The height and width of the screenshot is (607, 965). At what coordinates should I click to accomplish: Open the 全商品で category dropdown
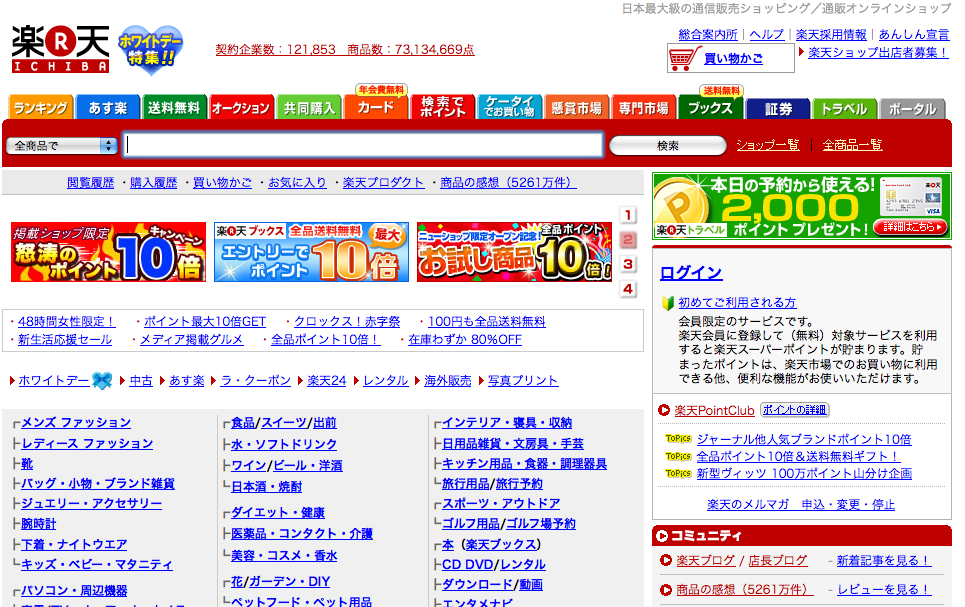pyautogui.click(x=62, y=146)
